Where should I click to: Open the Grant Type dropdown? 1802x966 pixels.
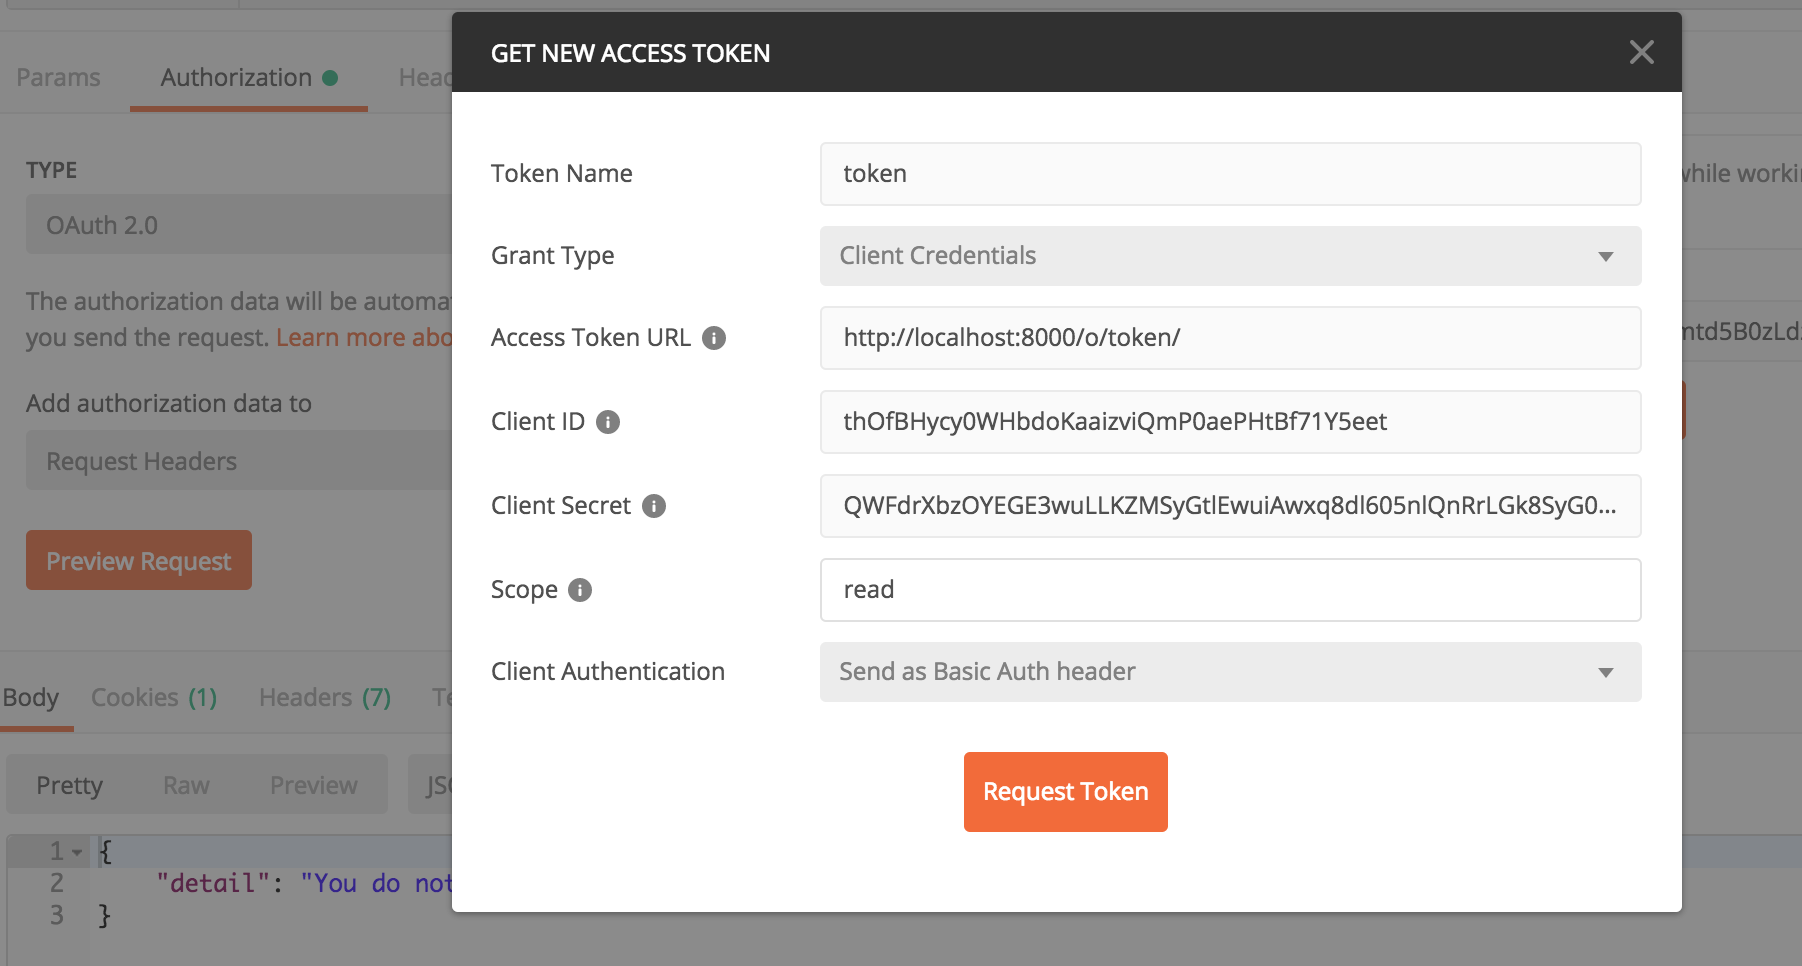(1229, 256)
